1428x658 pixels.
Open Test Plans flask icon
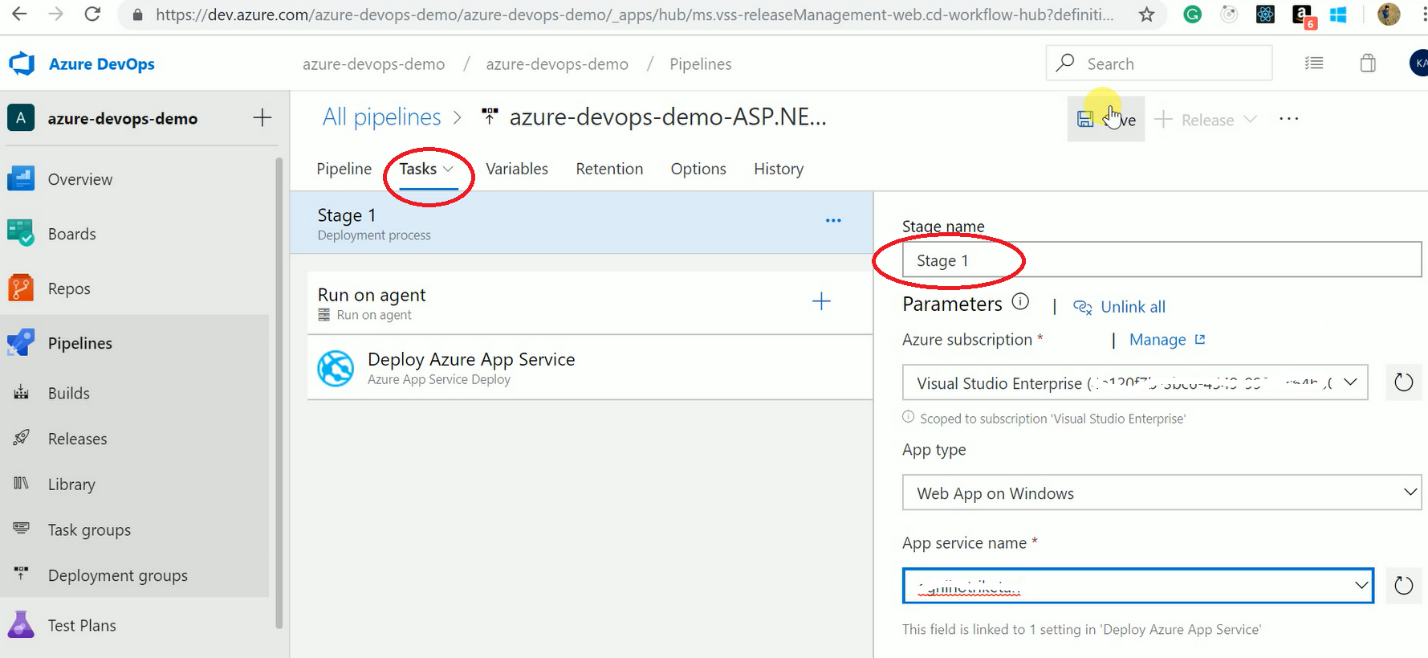pyautogui.click(x=21, y=625)
